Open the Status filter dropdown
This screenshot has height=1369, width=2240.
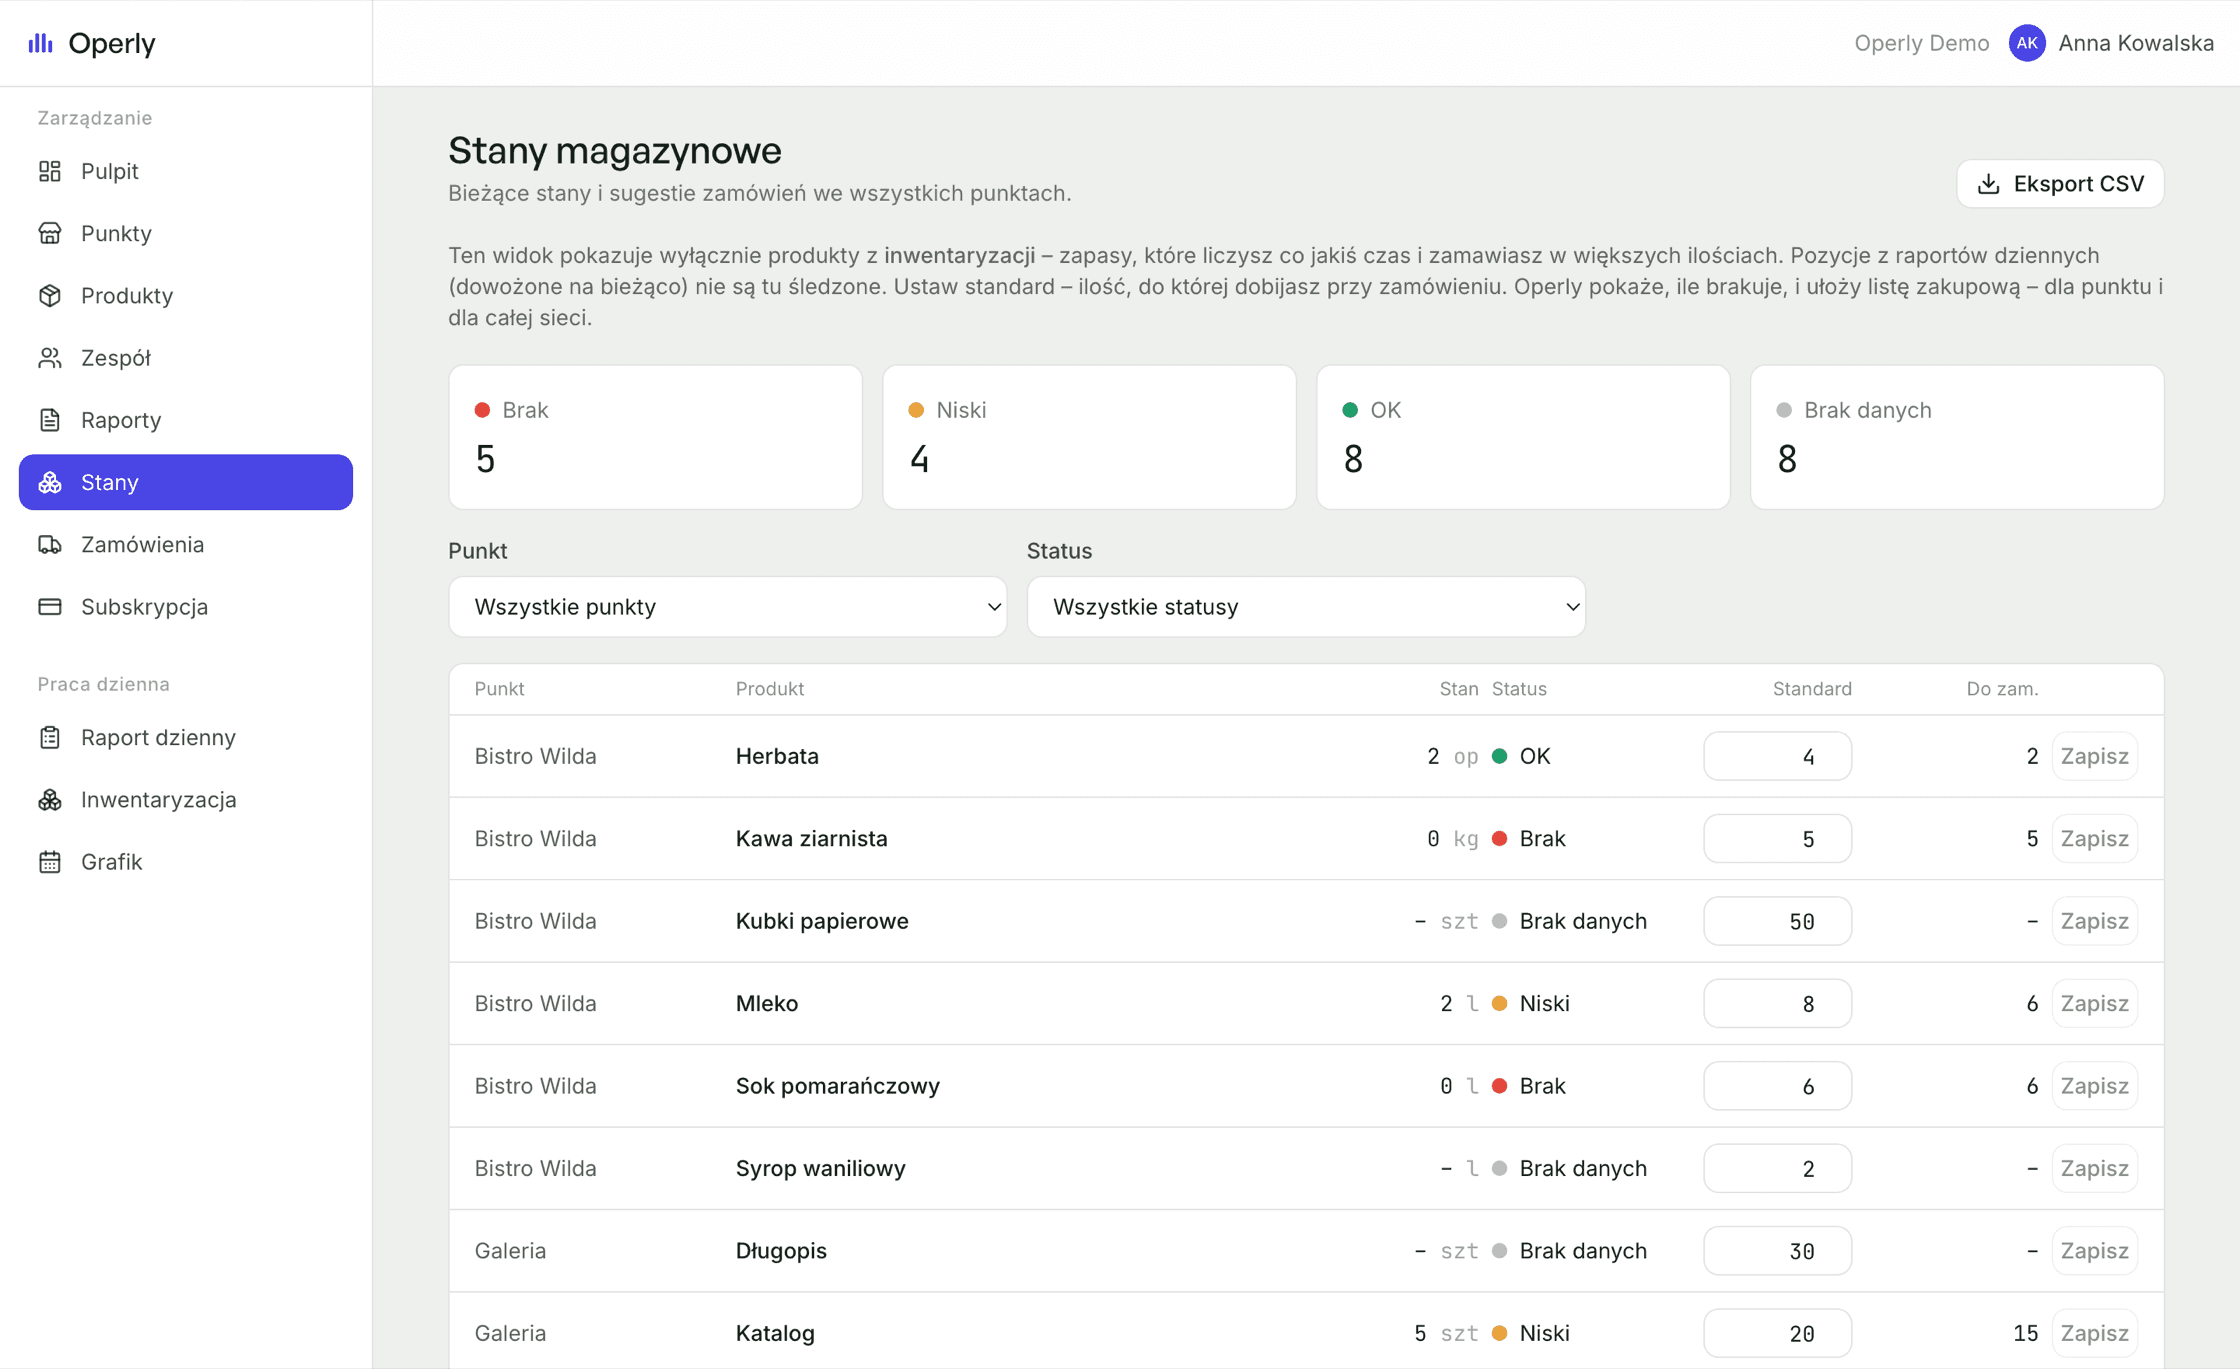pos(1306,607)
